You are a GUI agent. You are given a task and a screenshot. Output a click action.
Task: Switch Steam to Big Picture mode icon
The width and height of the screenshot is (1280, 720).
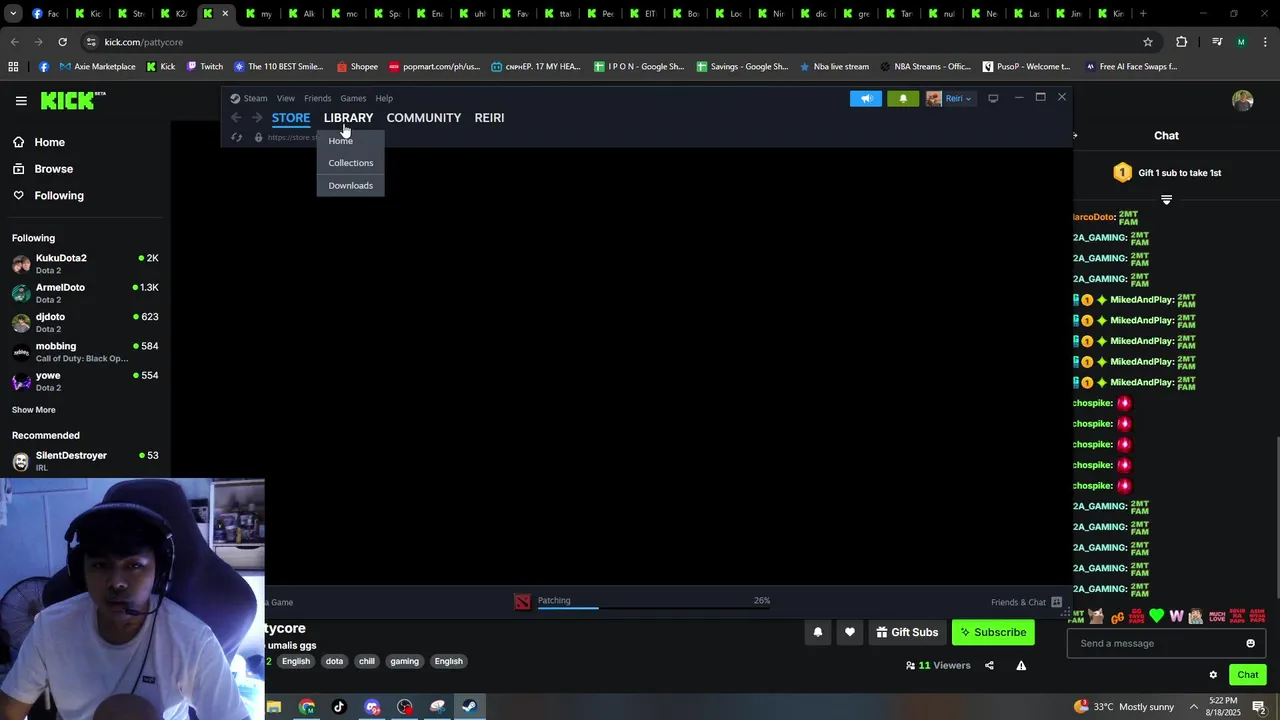(x=993, y=98)
